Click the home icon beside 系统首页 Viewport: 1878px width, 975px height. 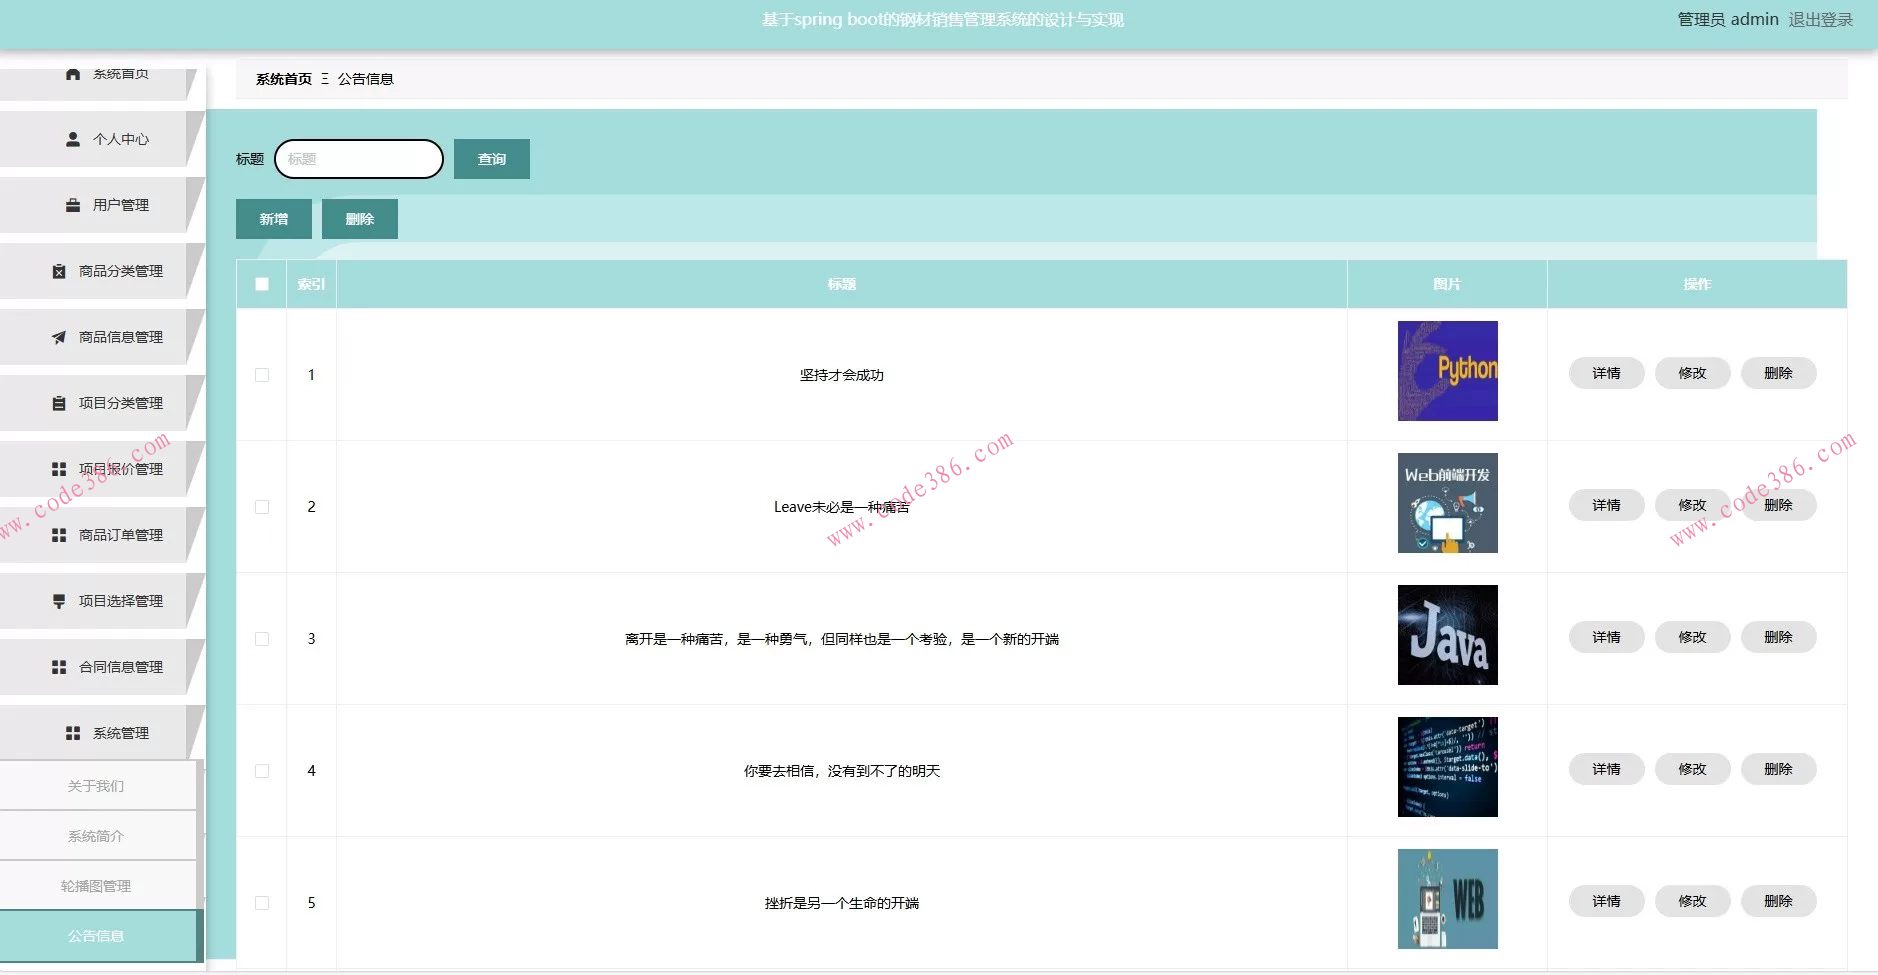(73, 74)
